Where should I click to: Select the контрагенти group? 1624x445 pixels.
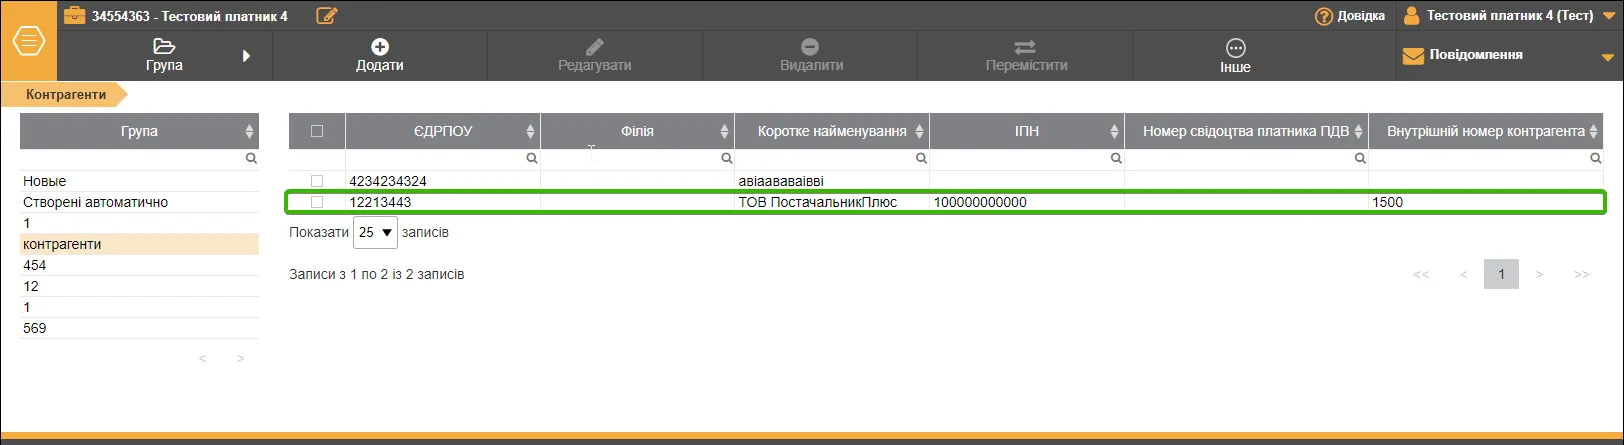coord(139,244)
